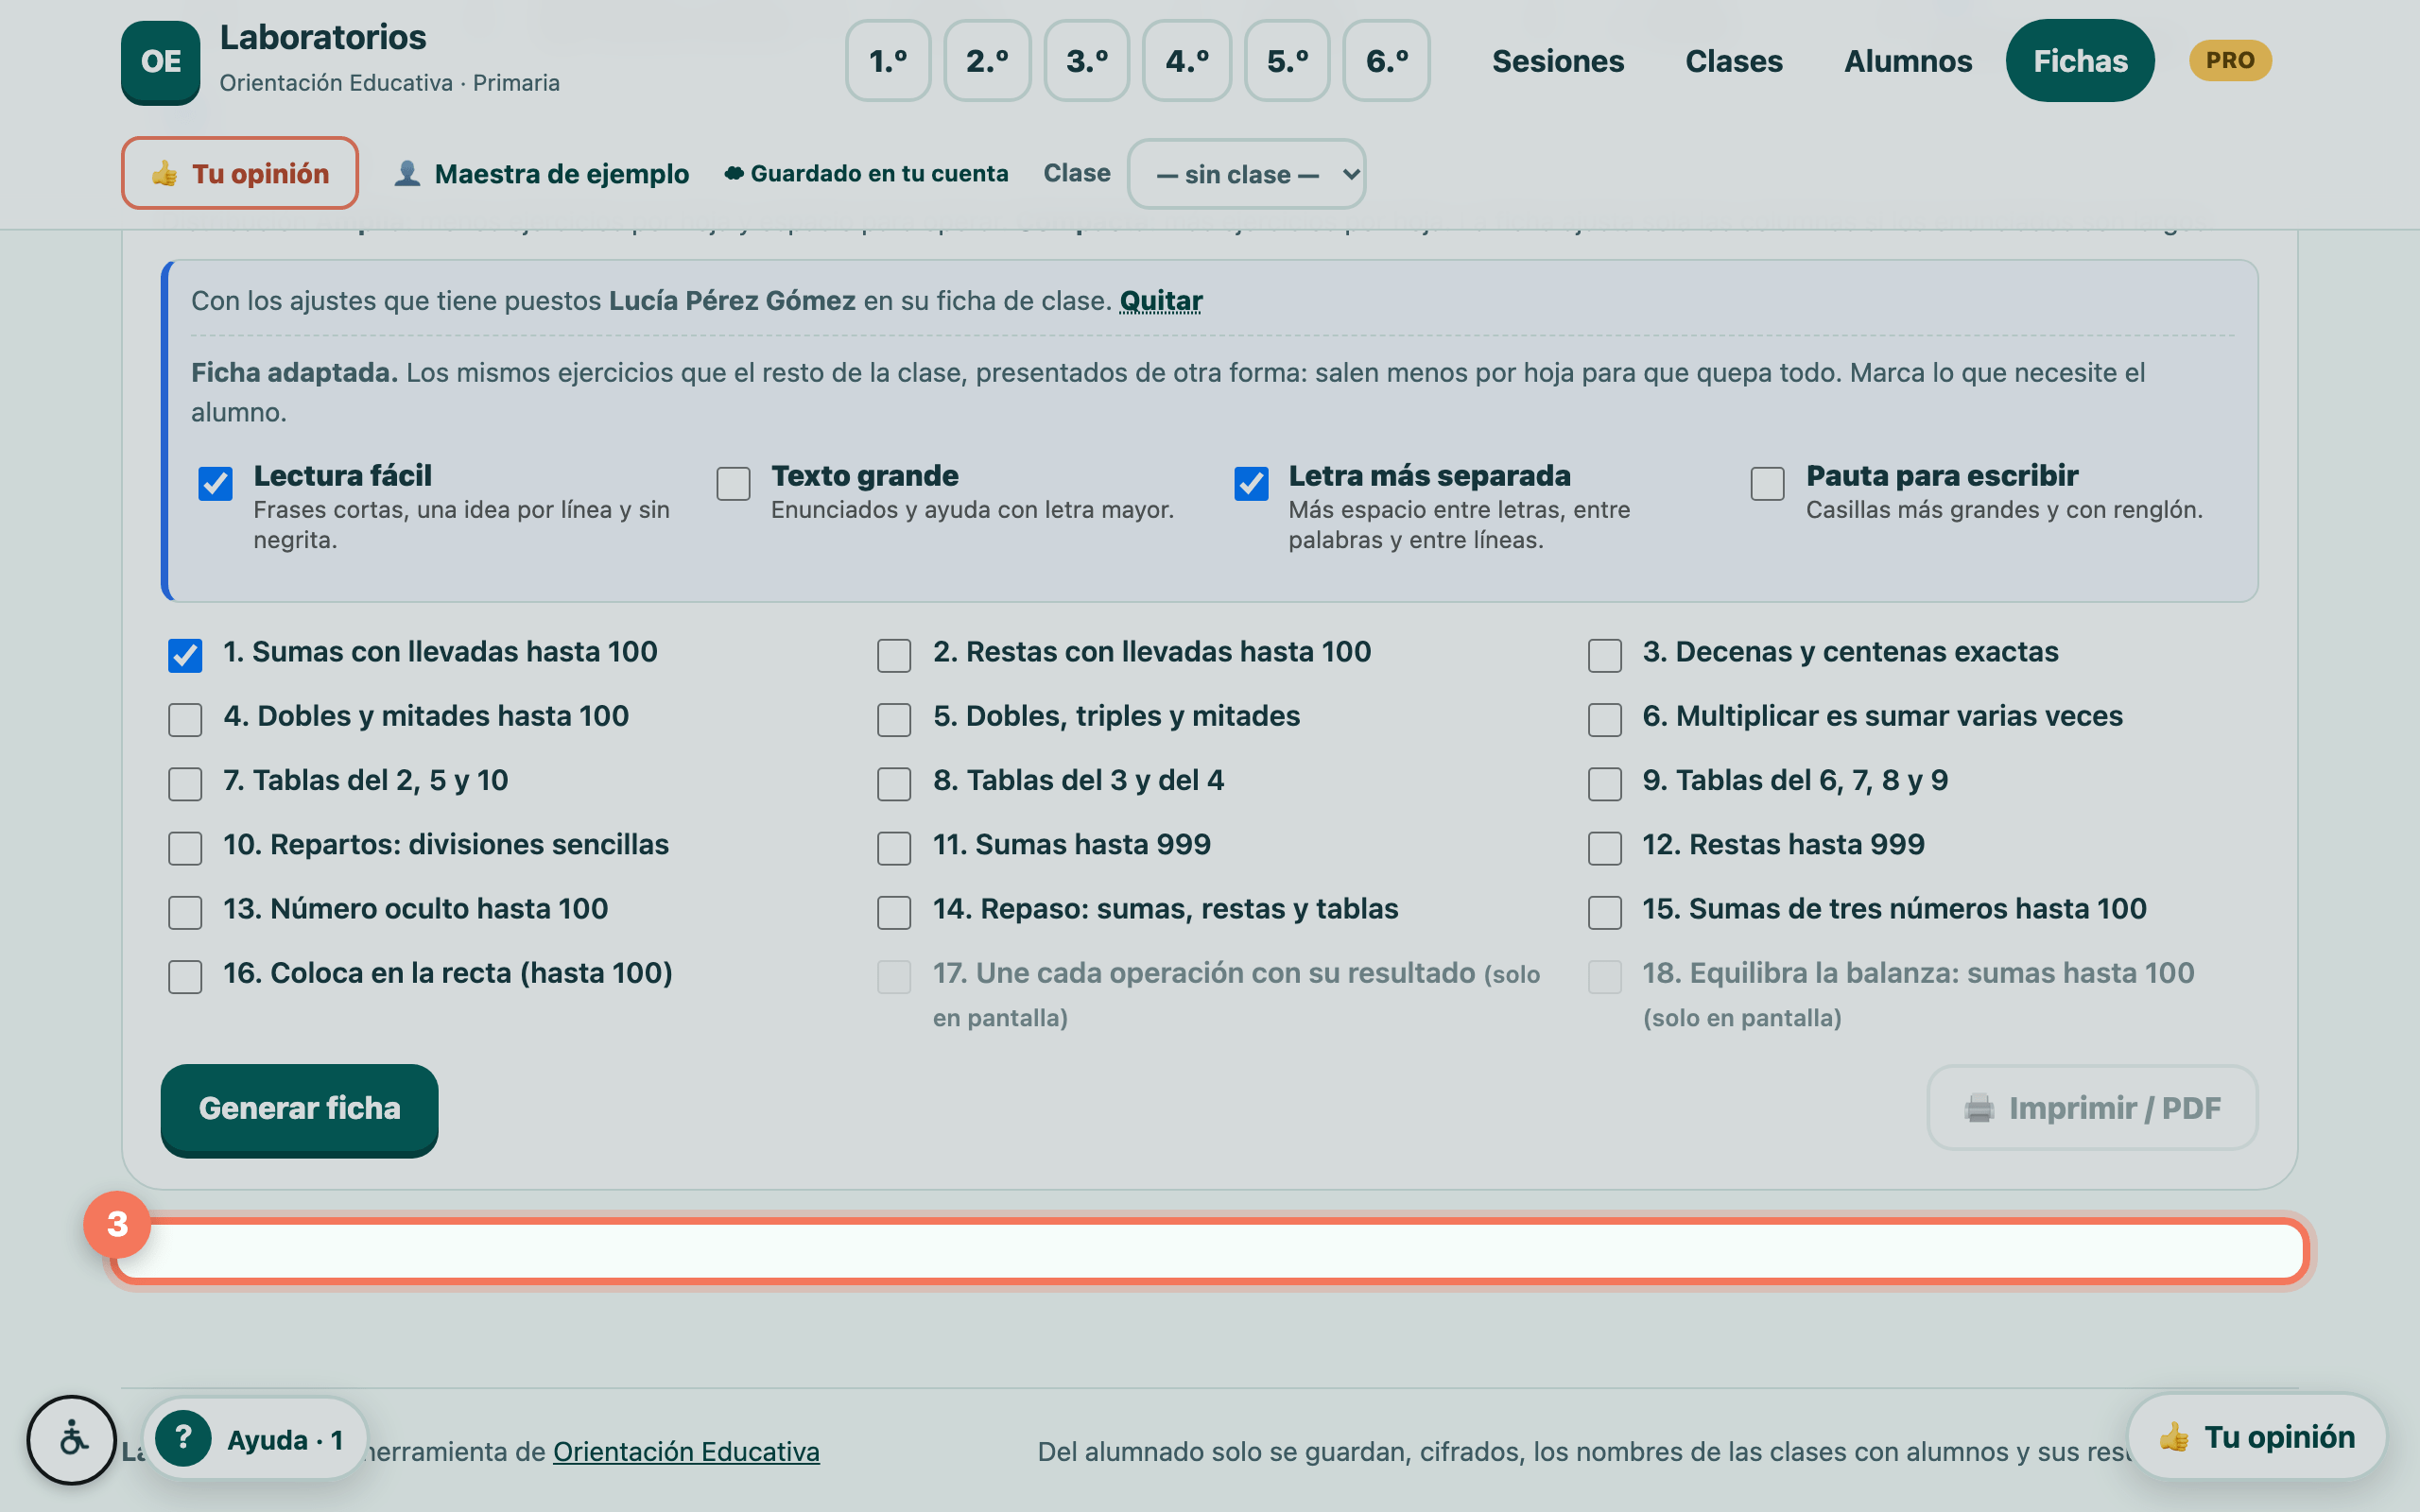This screenshot has width=2420, height=1512.
Task: Enable Texto grande checkbox
Action: coord(733,483)
